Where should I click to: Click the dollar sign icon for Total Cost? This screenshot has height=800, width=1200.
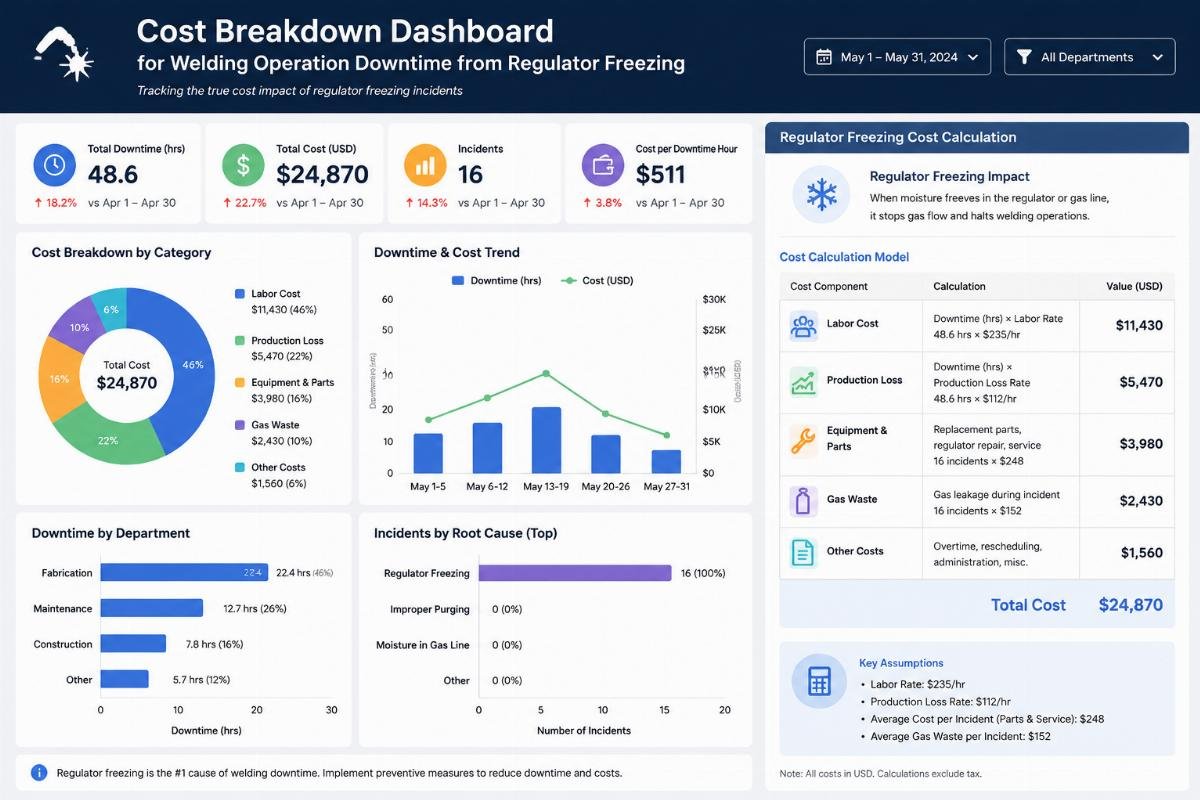[x=243, y=165]
